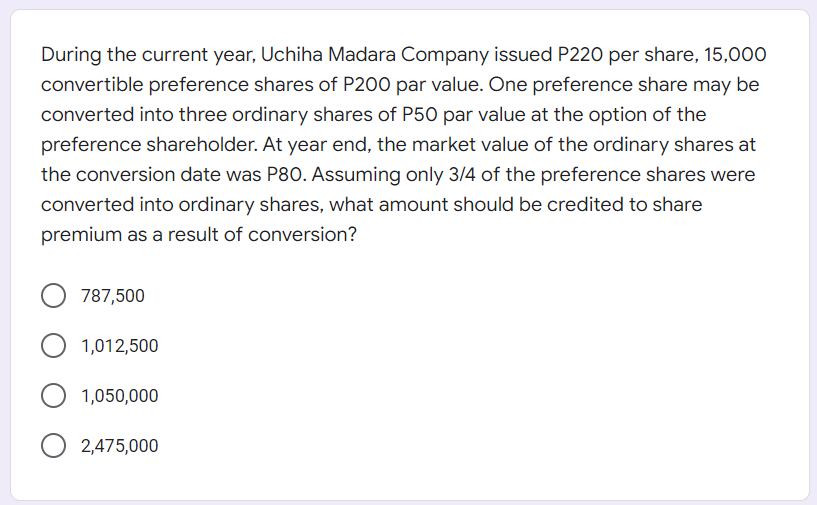
Task: Choose the 1,012,500 radio option circle
Action: tap(53, 346)
